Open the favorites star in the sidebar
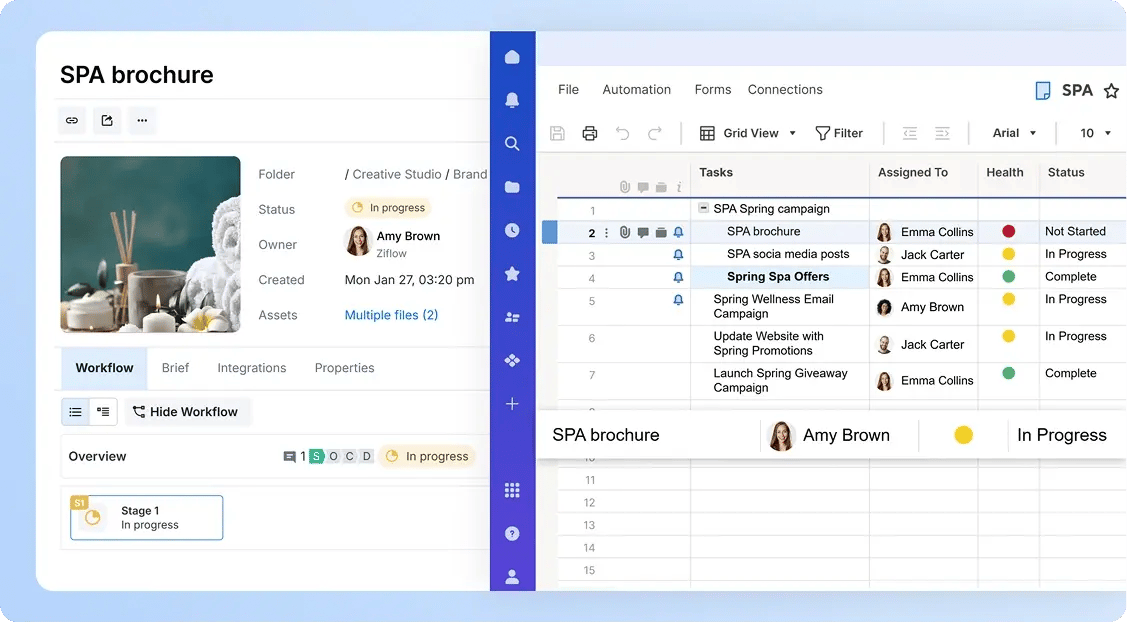The width and height of the screenshot is (1127, 623). pyautogui.click(x=512, y=274)
